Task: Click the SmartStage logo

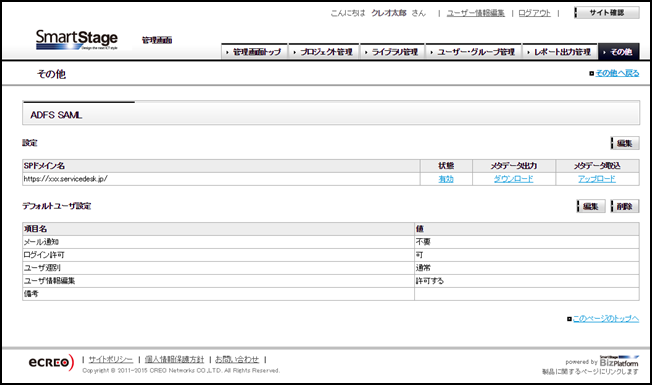Action: coord(77,40)
